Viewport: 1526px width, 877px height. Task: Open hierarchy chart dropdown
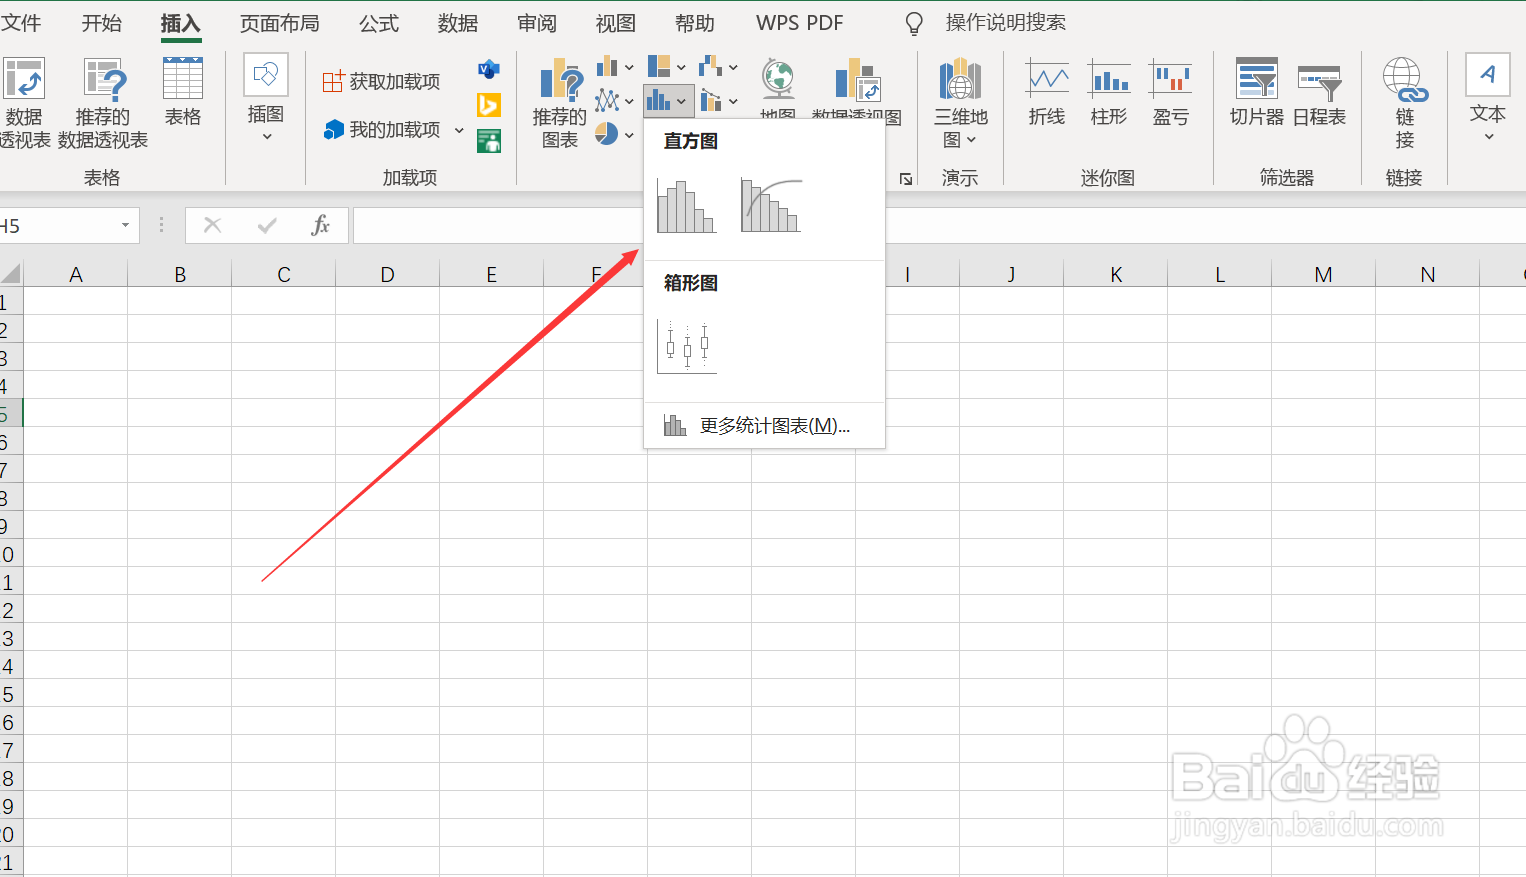pyautogui.click(x=667, y=67)
